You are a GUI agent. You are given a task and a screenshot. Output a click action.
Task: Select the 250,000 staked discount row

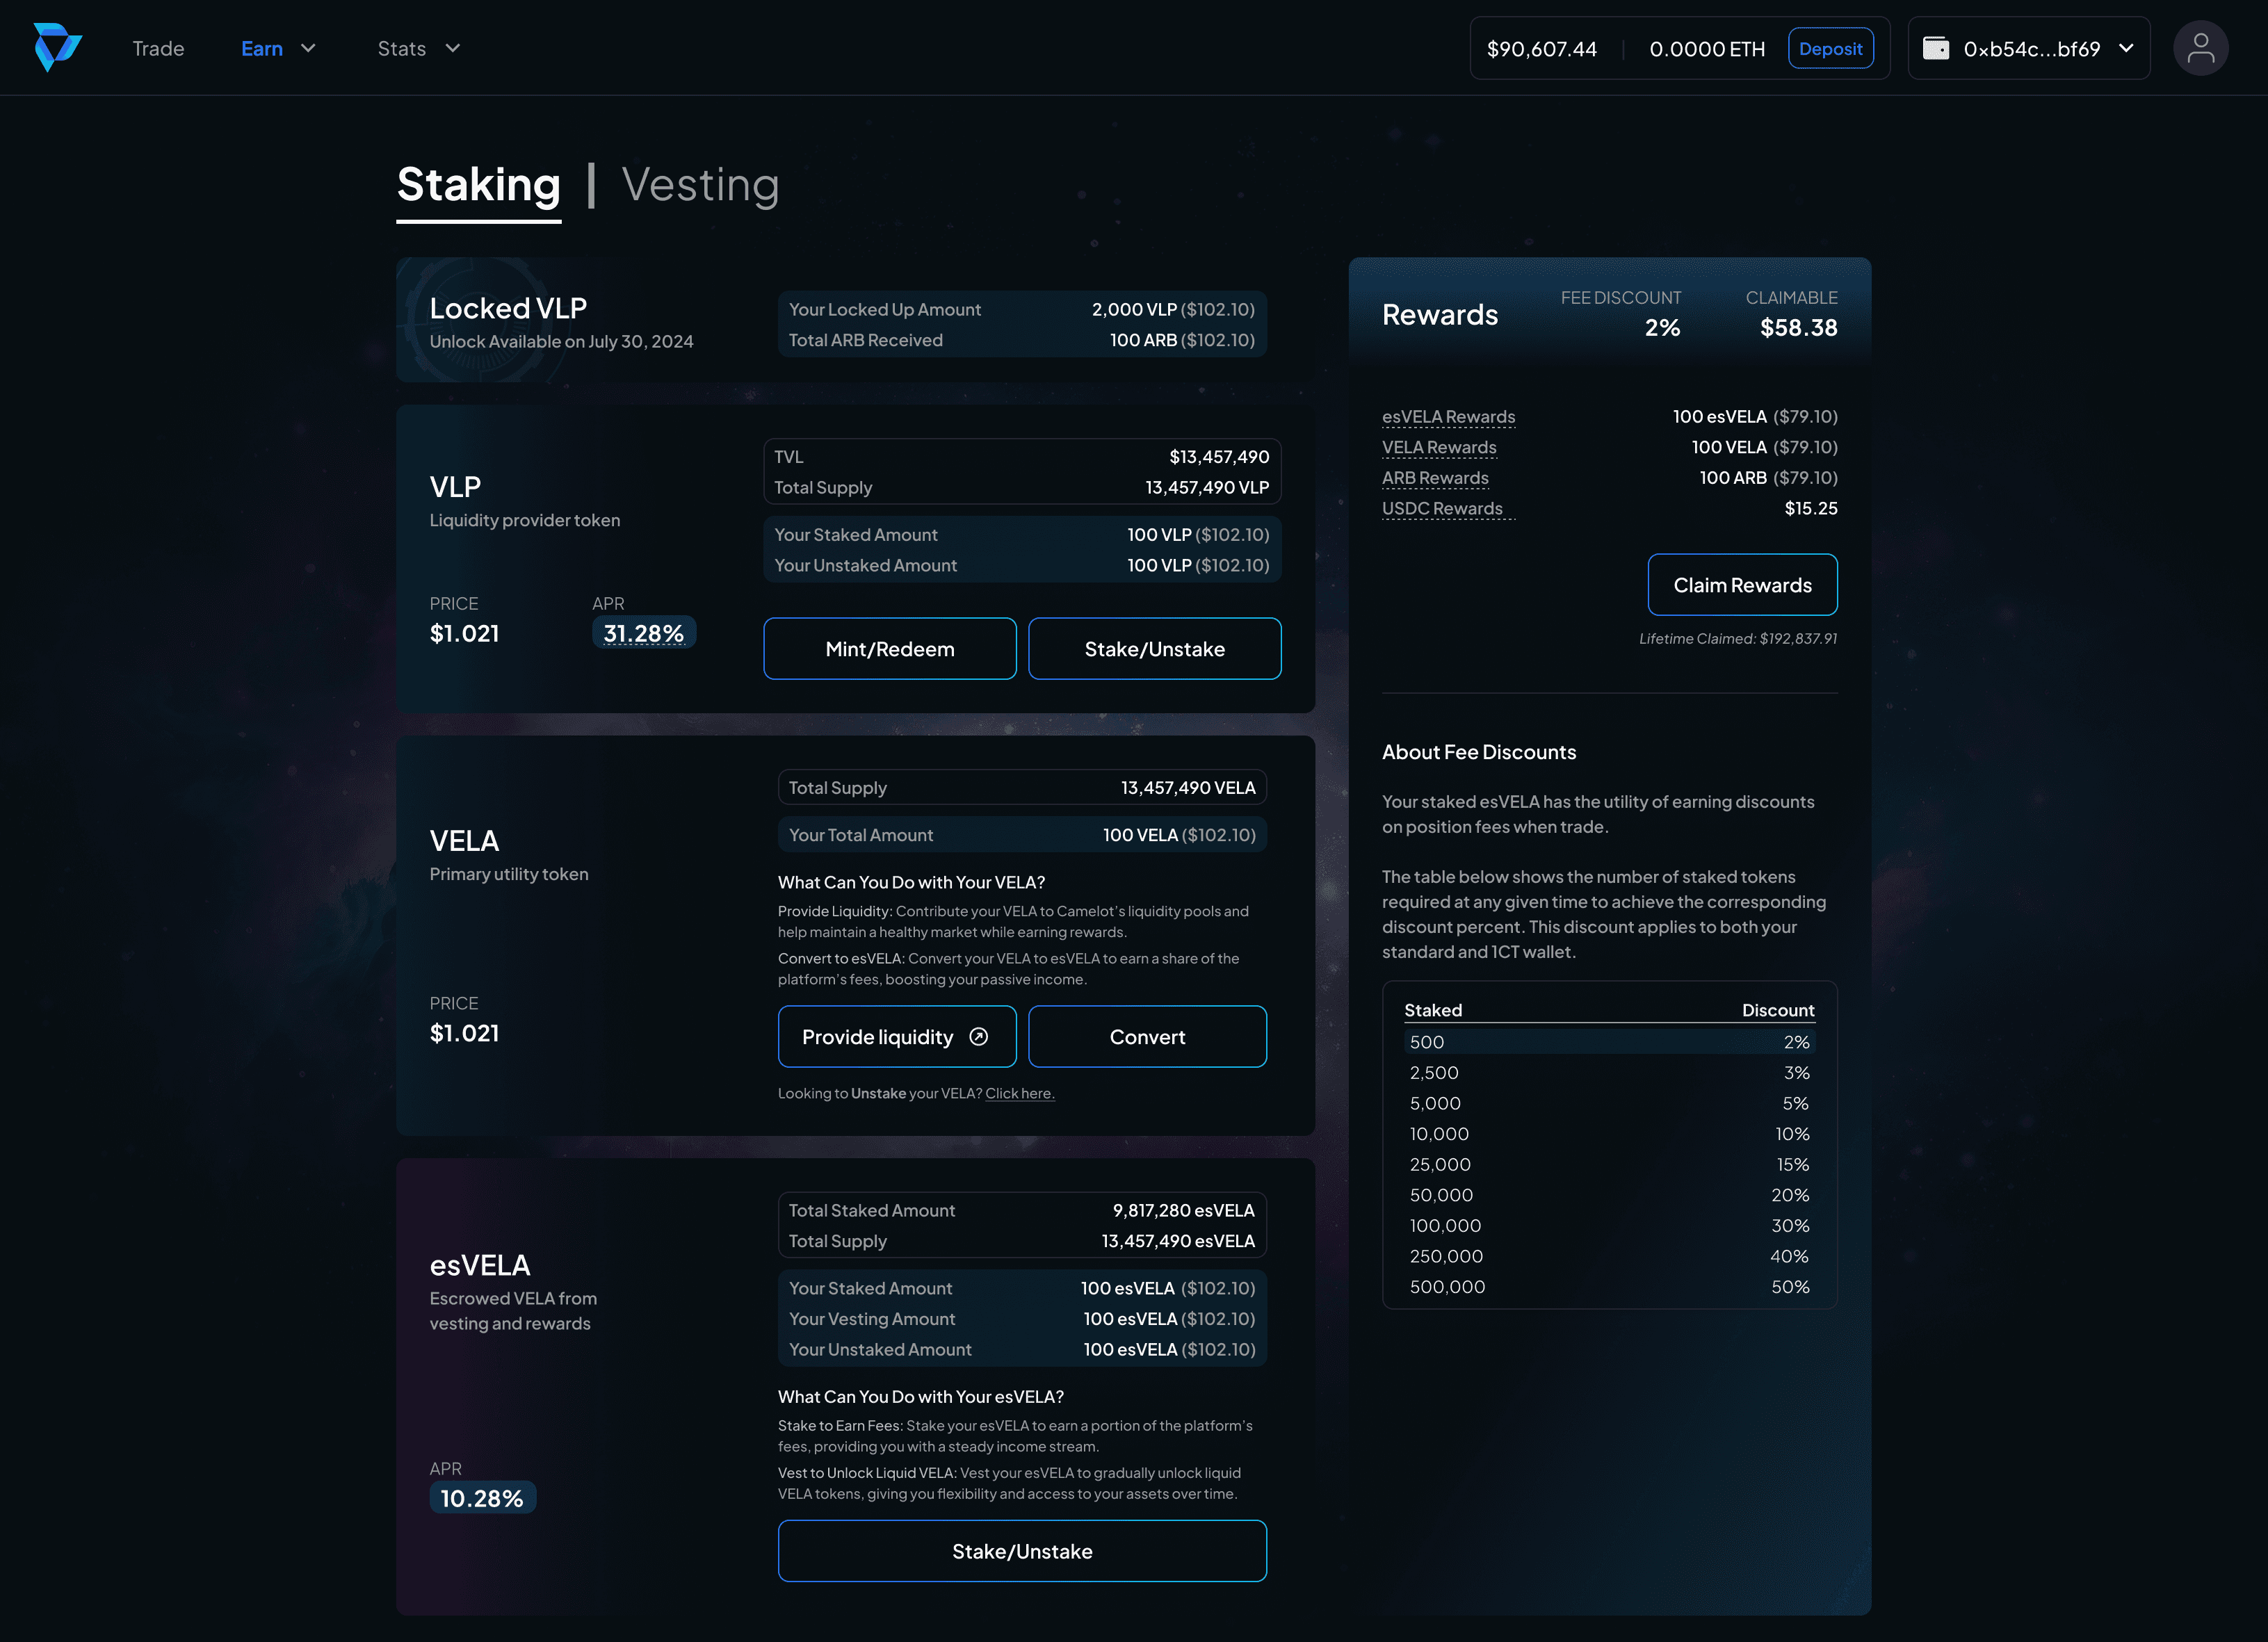pos(1609,1256)
